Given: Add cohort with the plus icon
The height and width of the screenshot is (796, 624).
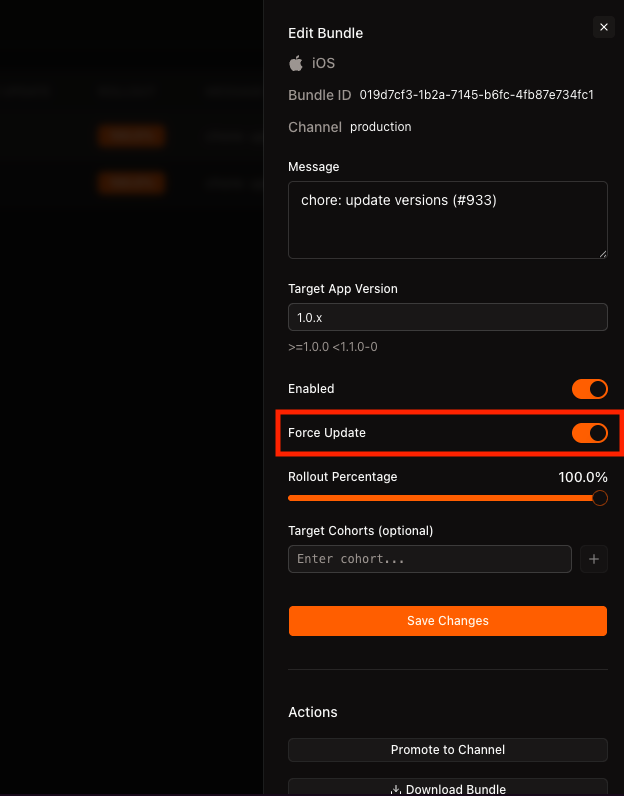Looking at the screenshot, I should (594, 559).
